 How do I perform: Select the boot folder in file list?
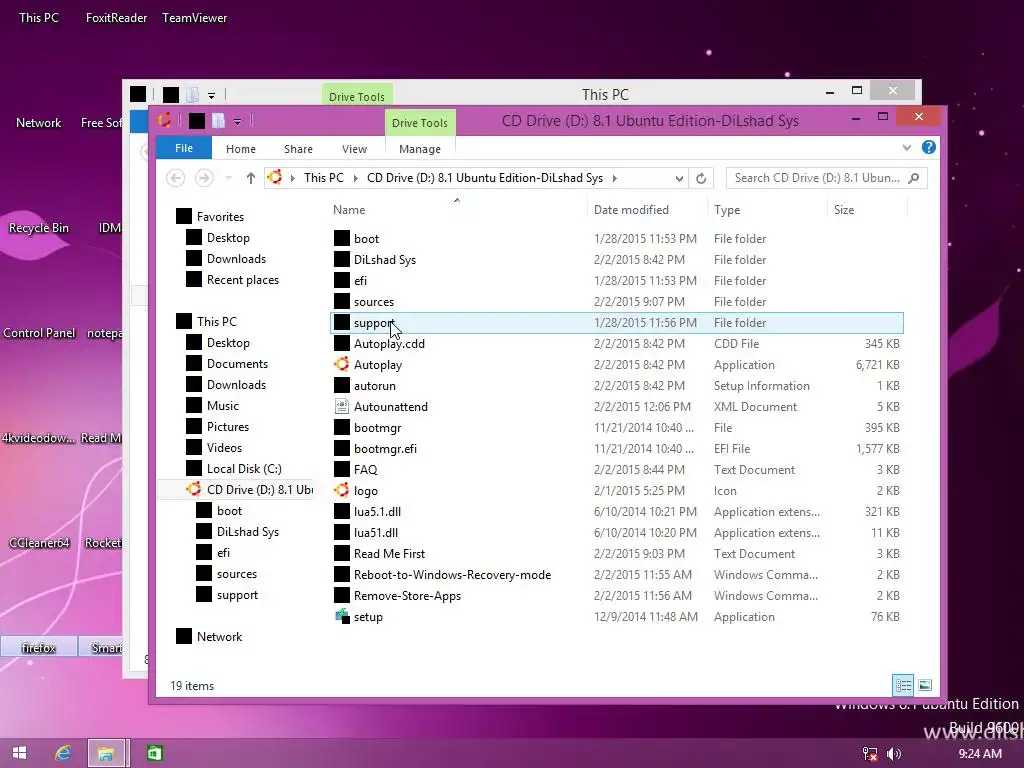tap(366, 238)
